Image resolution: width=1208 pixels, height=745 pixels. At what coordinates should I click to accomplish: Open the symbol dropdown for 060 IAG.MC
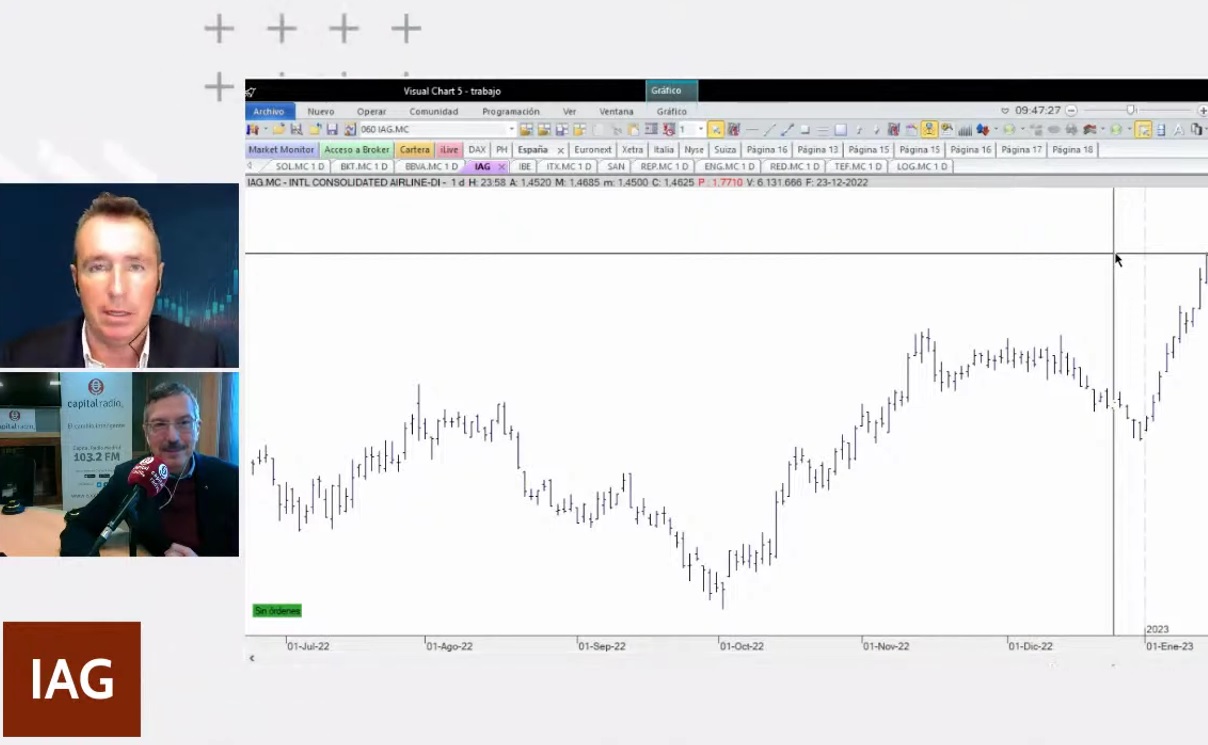click(x=511, y=130)
